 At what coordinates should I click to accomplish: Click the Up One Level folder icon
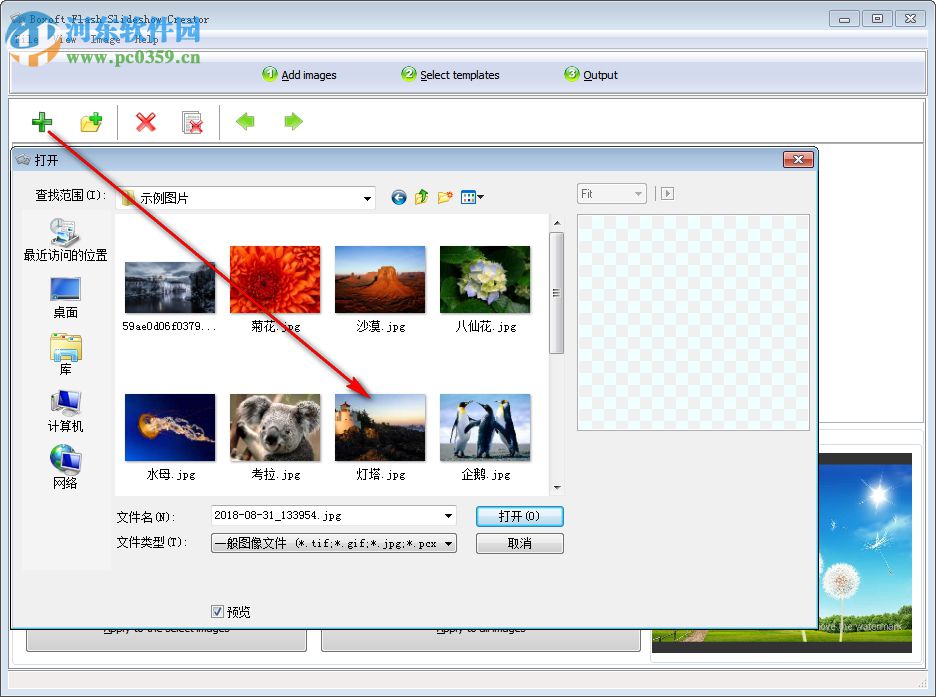[422, 197]
